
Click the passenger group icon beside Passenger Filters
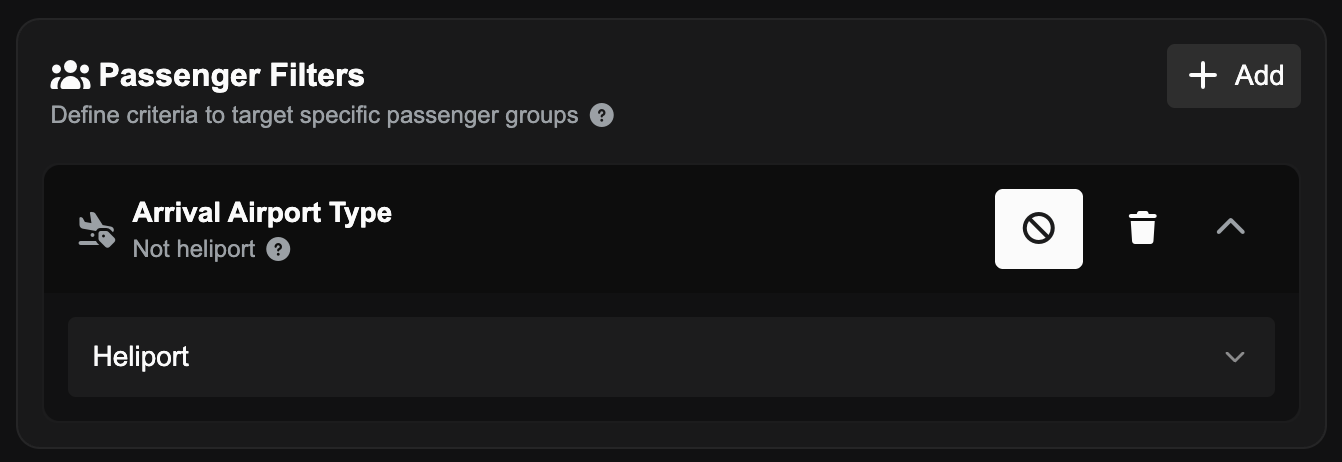[70, 75]
